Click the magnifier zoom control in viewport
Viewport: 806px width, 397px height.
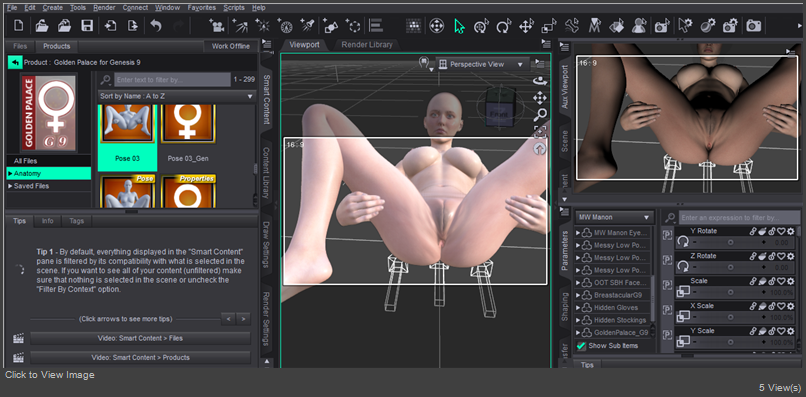[540, 115]
